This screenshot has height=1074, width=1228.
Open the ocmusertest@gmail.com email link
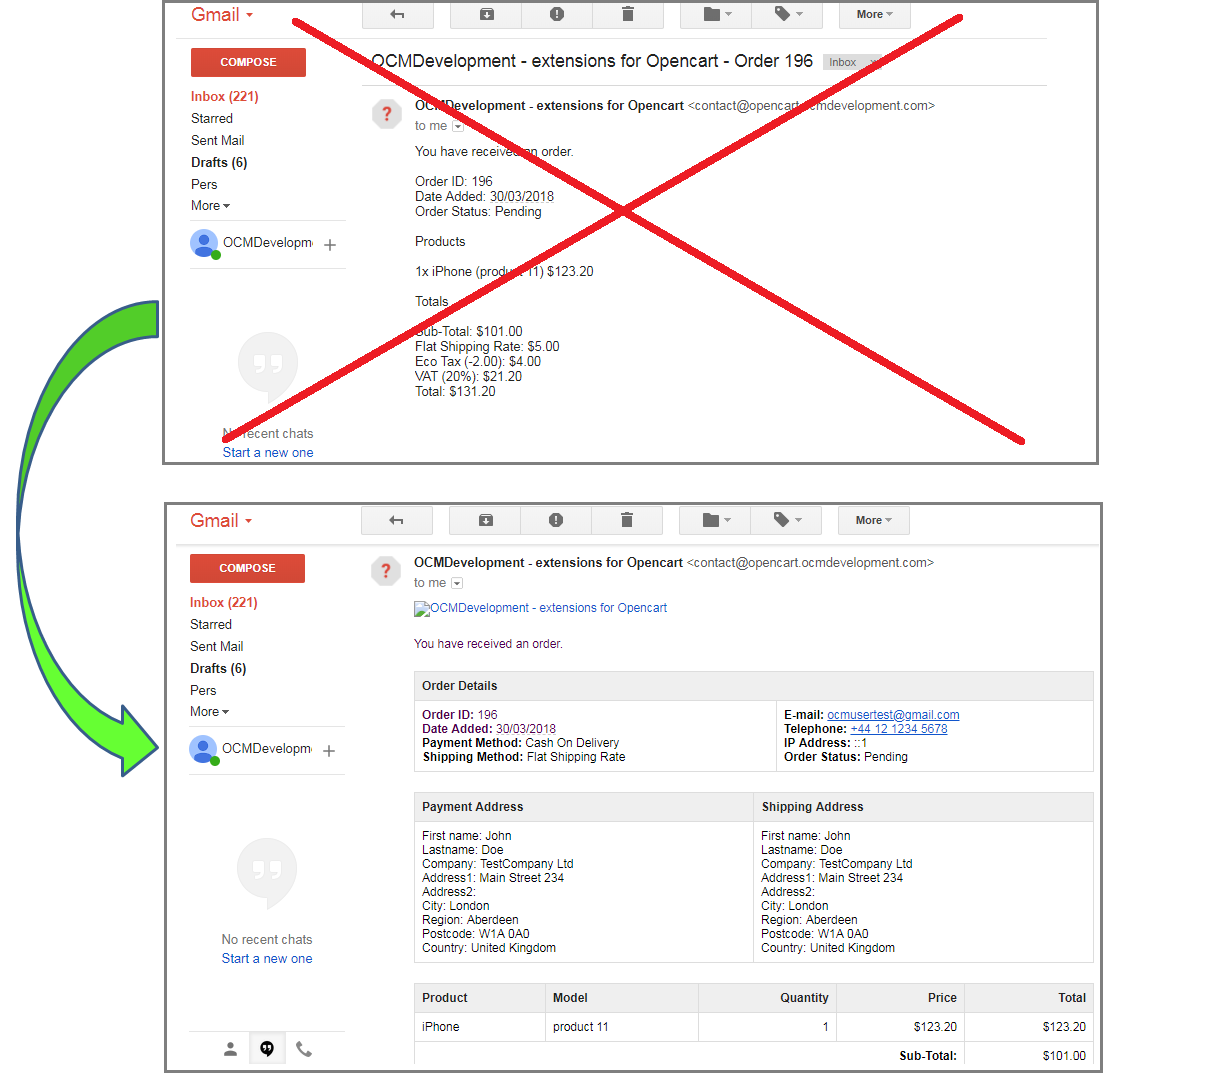893,715
